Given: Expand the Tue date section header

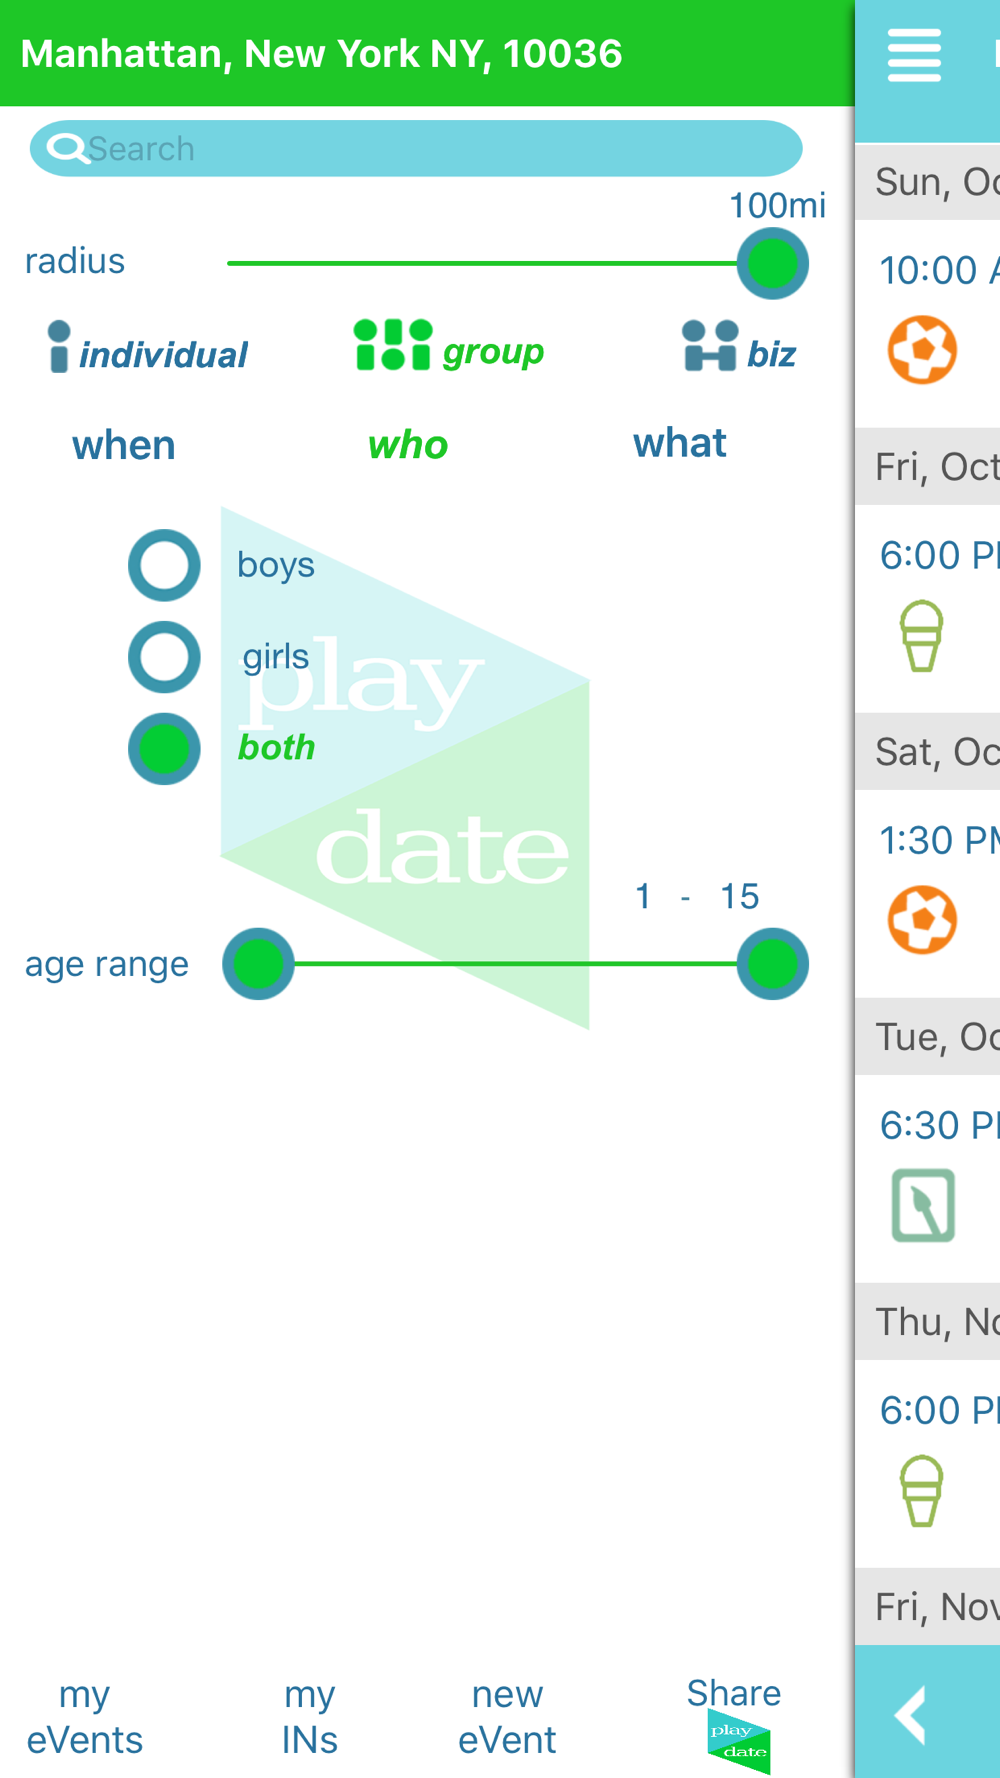Looking at the screenshot, I should (928, 1037).
